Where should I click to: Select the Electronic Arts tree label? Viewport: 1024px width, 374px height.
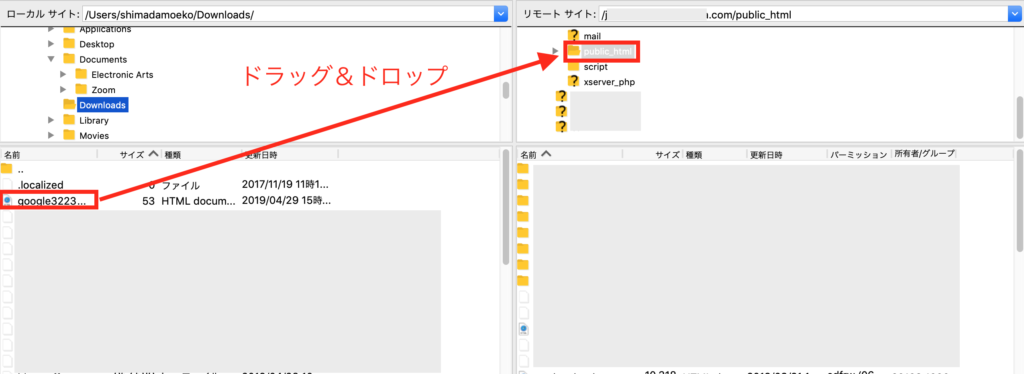(x=122, y=74)
